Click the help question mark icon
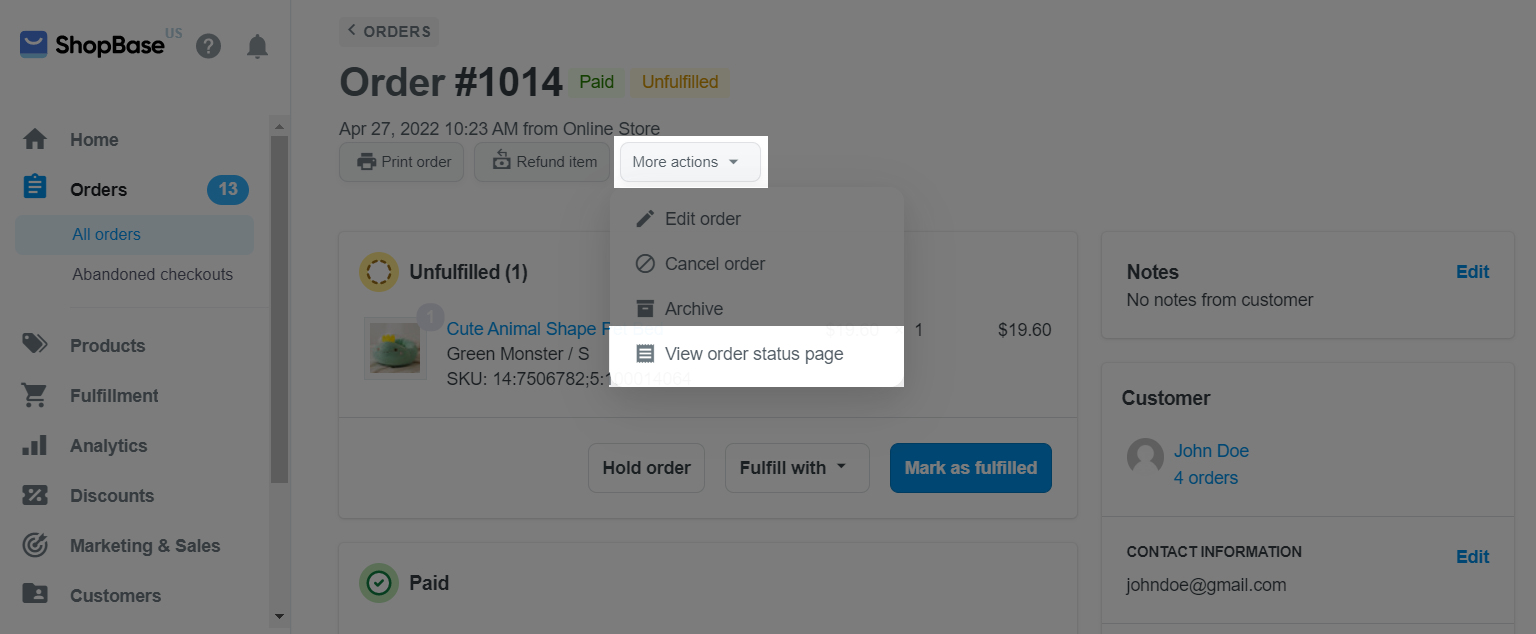1536x634 pixels. pyautogui.click(x=208, y=46)
